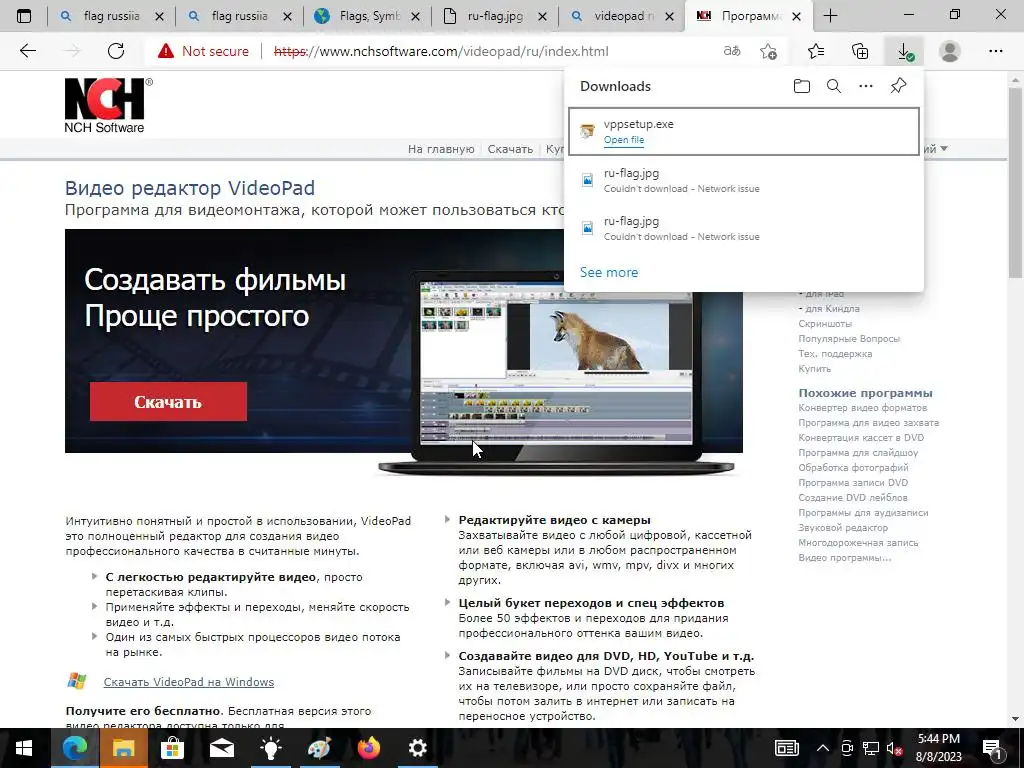
Task: Open the tab actions menu icon
Action: tap(24, 16)
